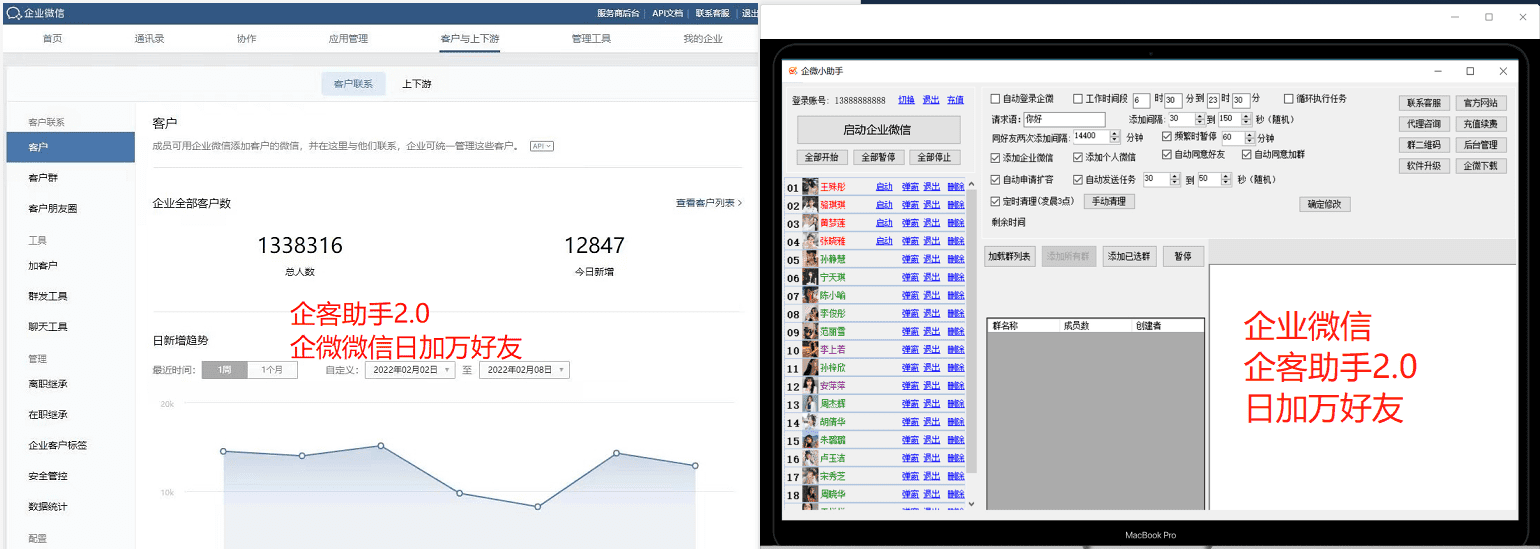This screenshot has height=549, width=1540.
Task: Click the 企业微信 logo icon at top-left
Action: pyautogui.click(x=13, y=14)
